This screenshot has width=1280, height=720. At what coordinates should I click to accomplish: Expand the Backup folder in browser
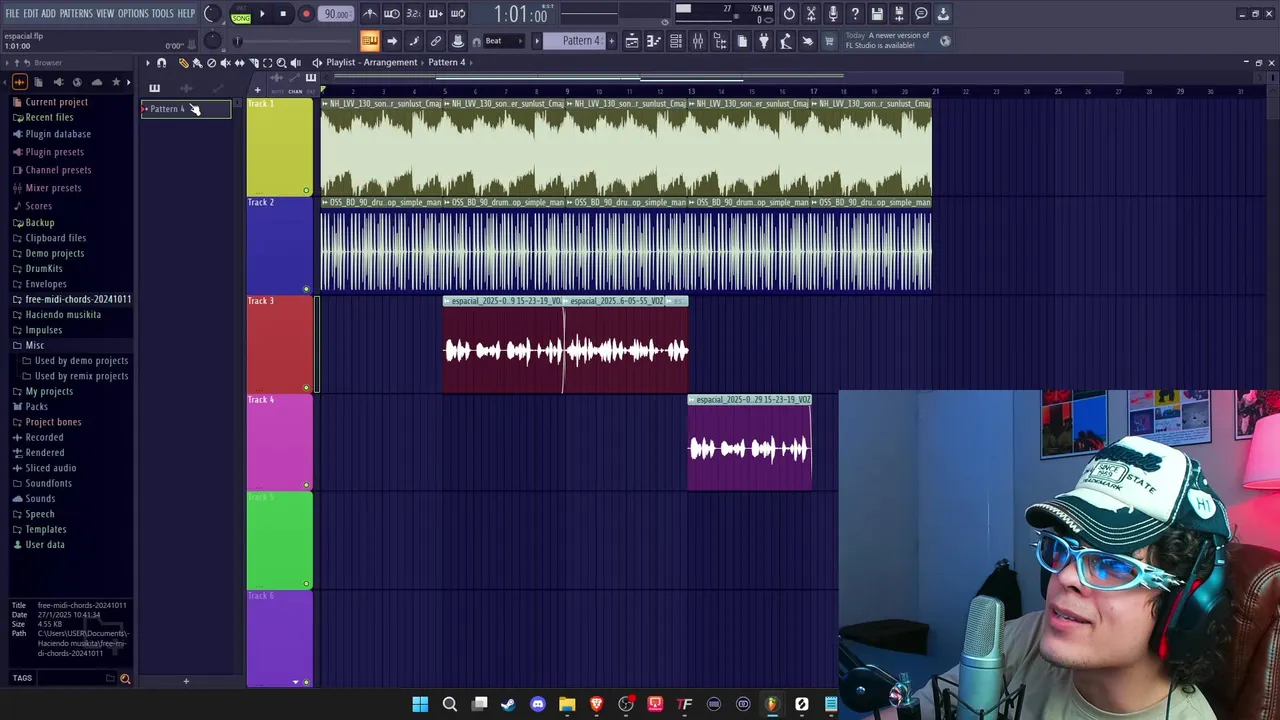[40, 223]
